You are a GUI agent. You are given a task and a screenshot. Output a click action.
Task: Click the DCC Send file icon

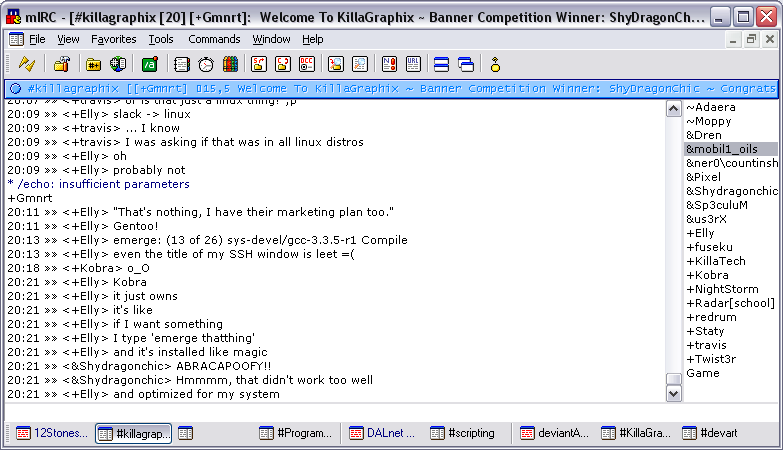[x=259, y=64]
